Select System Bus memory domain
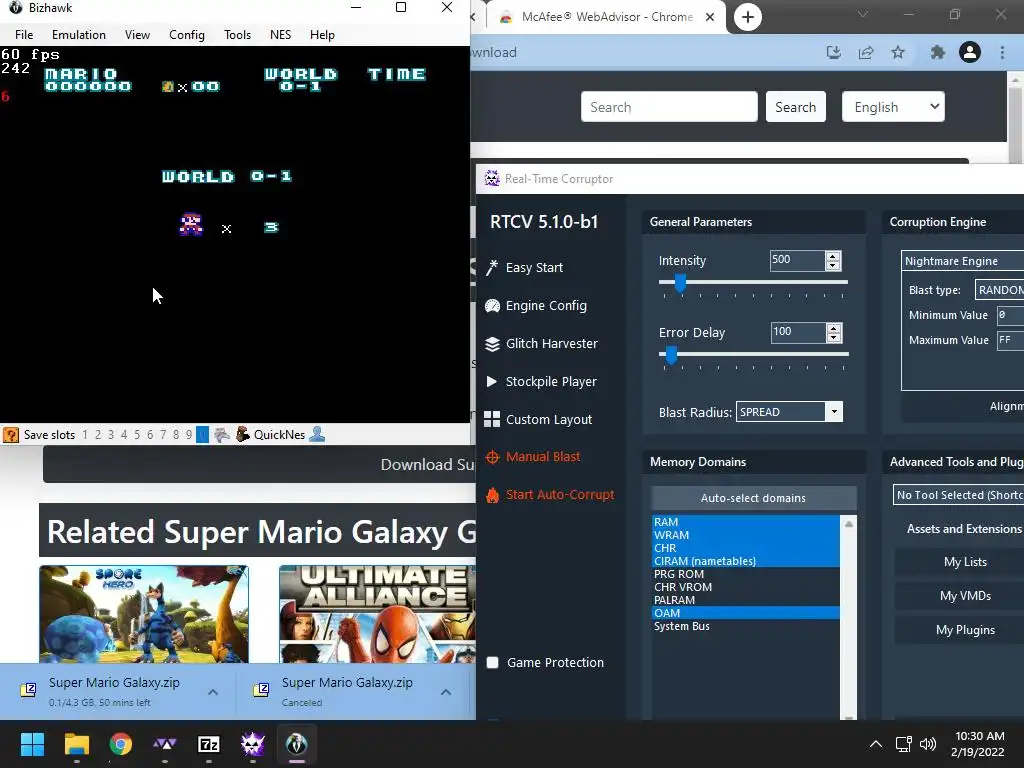This screenshot has width=1024, height=768. [746, 626]
